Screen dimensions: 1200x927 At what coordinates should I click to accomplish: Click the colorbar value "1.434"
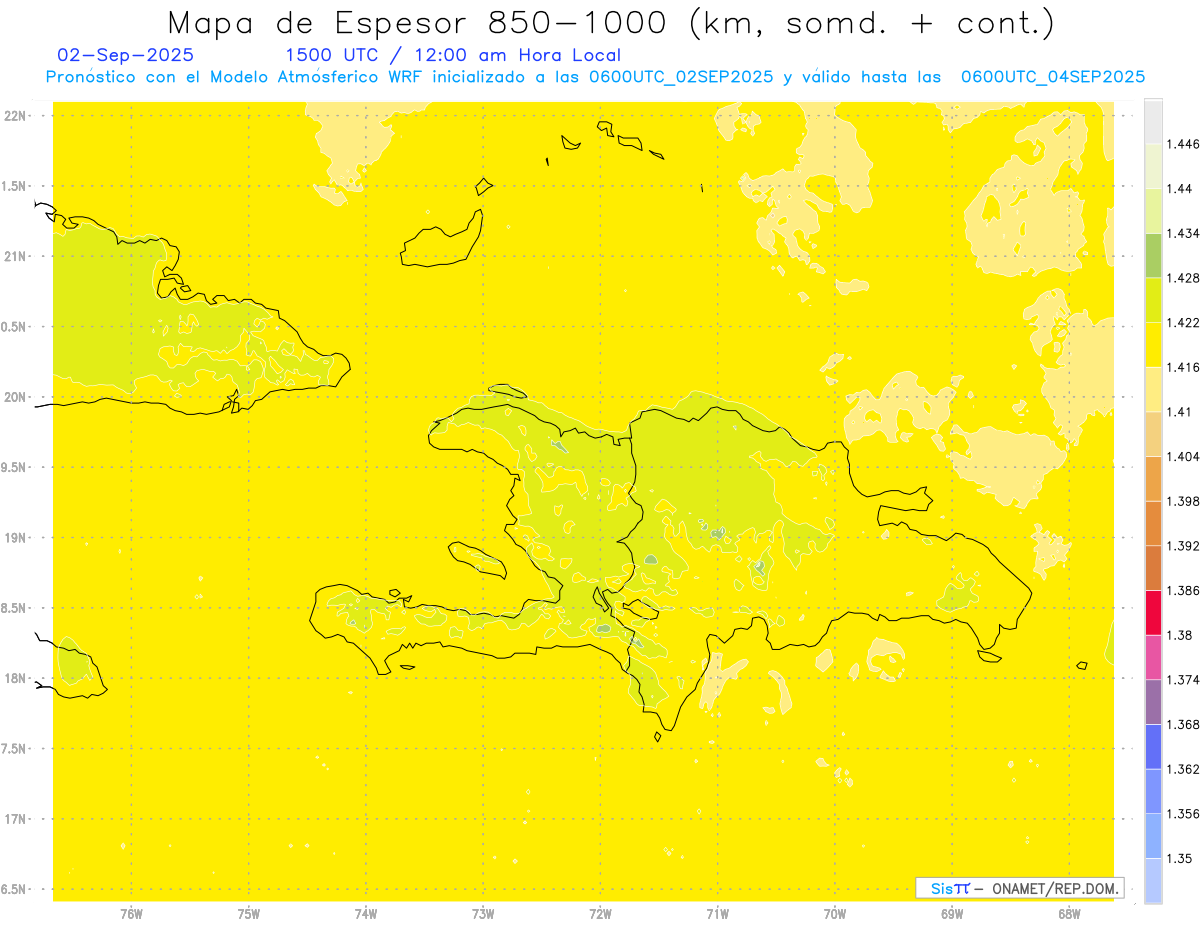tap(1182, 234)
